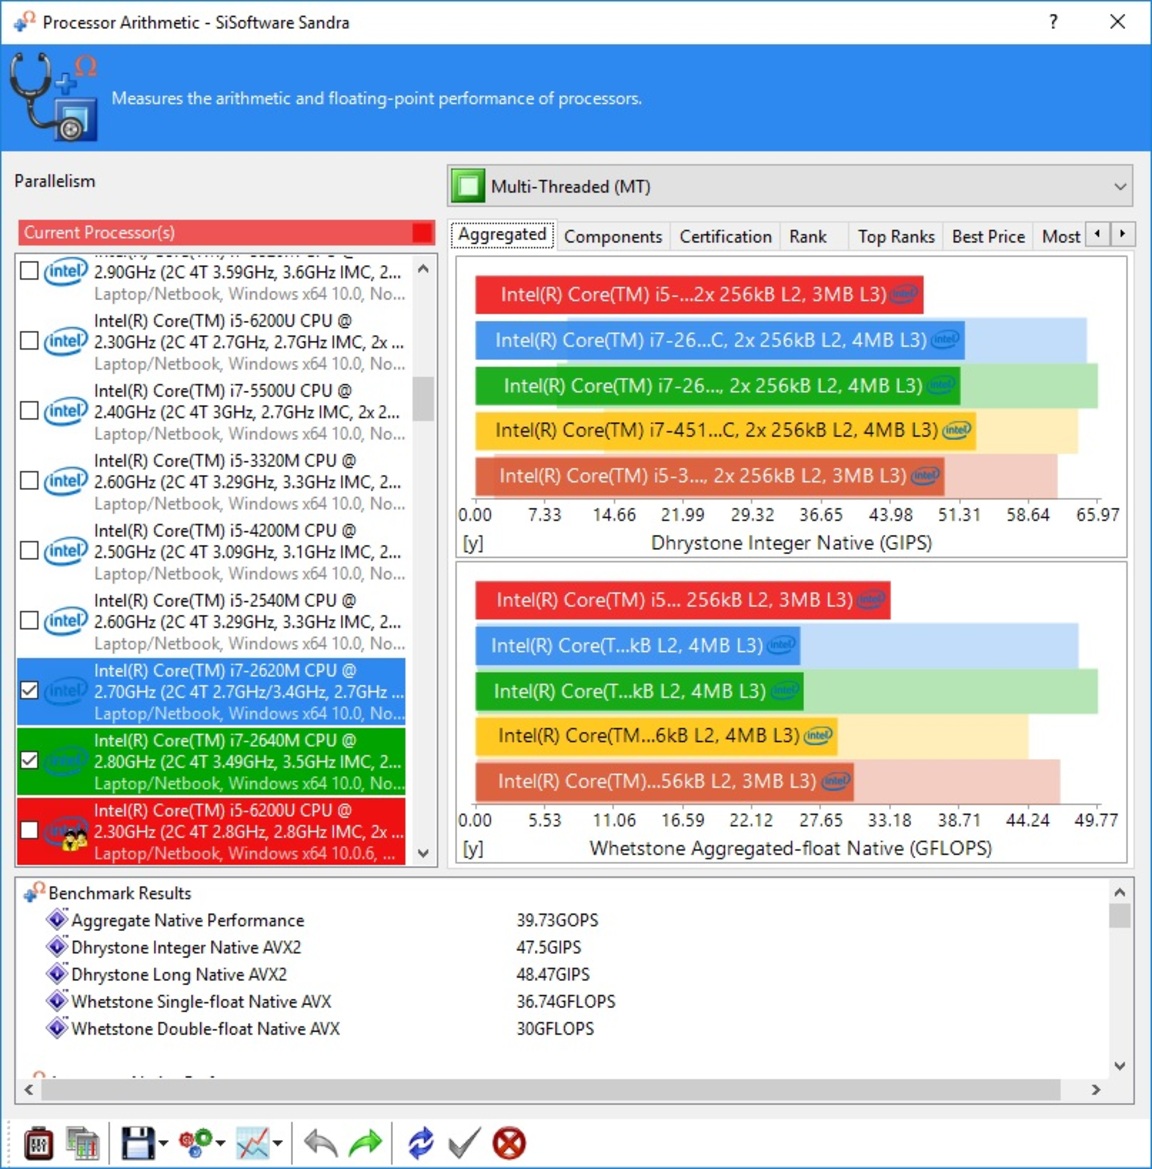The height and width of the screenshot is (1169, 1152).
Task: Switch to the Components tab
Action: [613, 236]
